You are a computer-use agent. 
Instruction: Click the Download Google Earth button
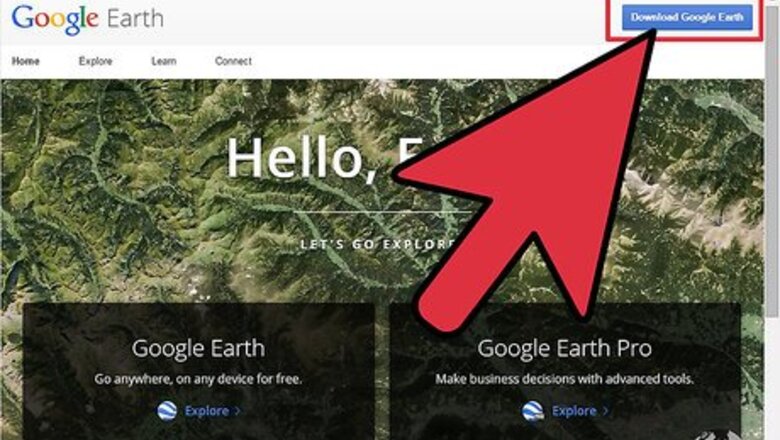(x=687, y=17)
